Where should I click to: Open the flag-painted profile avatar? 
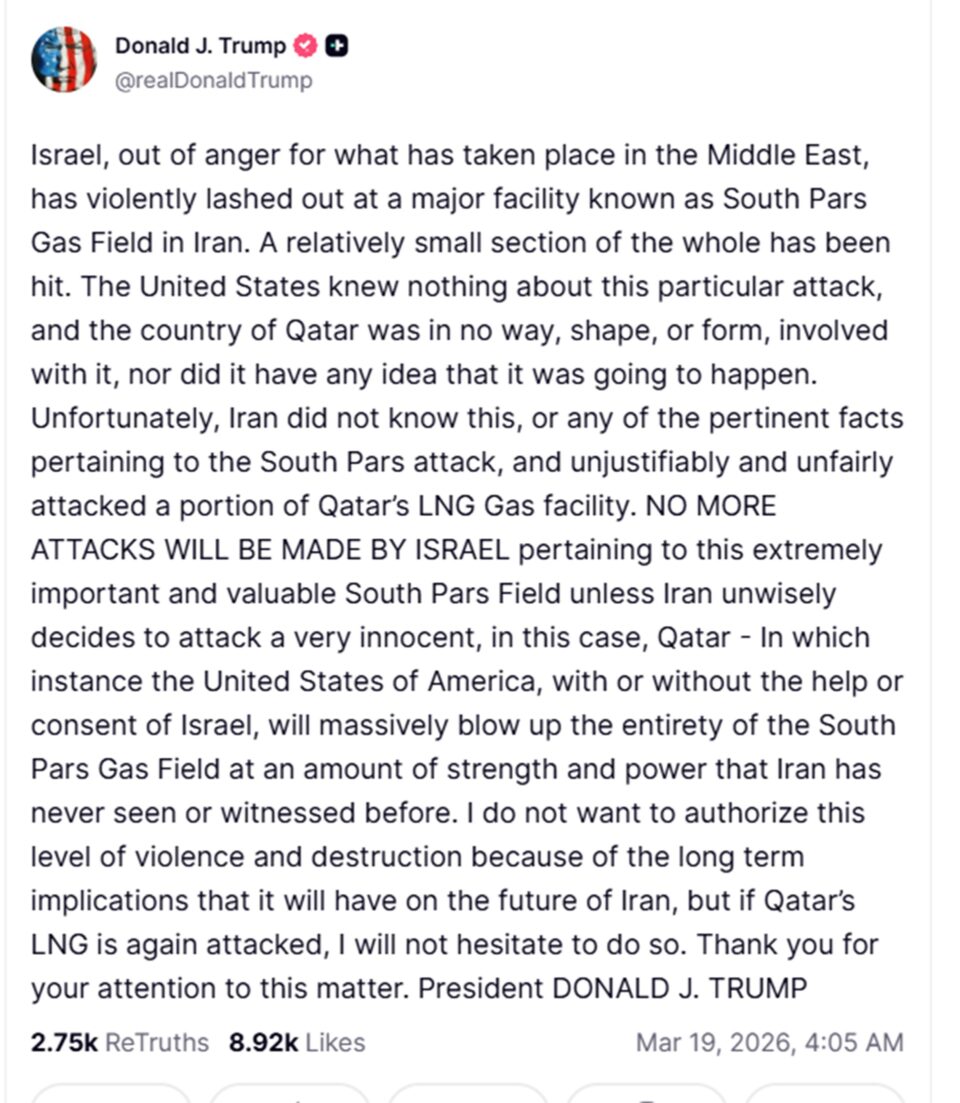[64, 60]
